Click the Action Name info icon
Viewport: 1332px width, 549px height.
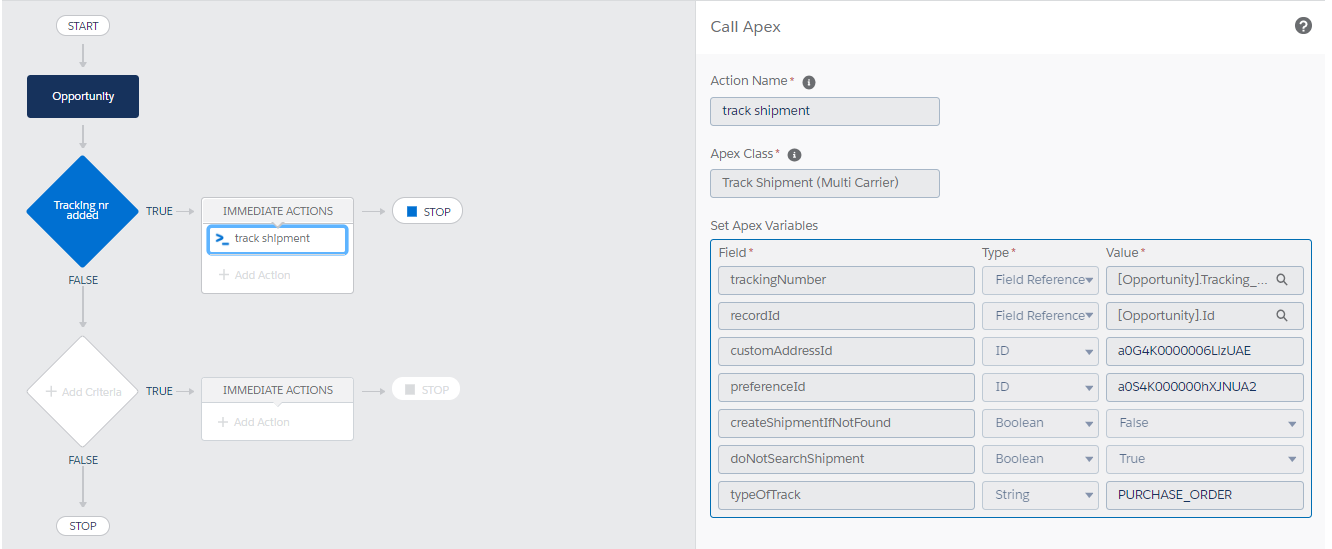click(809, 82)
